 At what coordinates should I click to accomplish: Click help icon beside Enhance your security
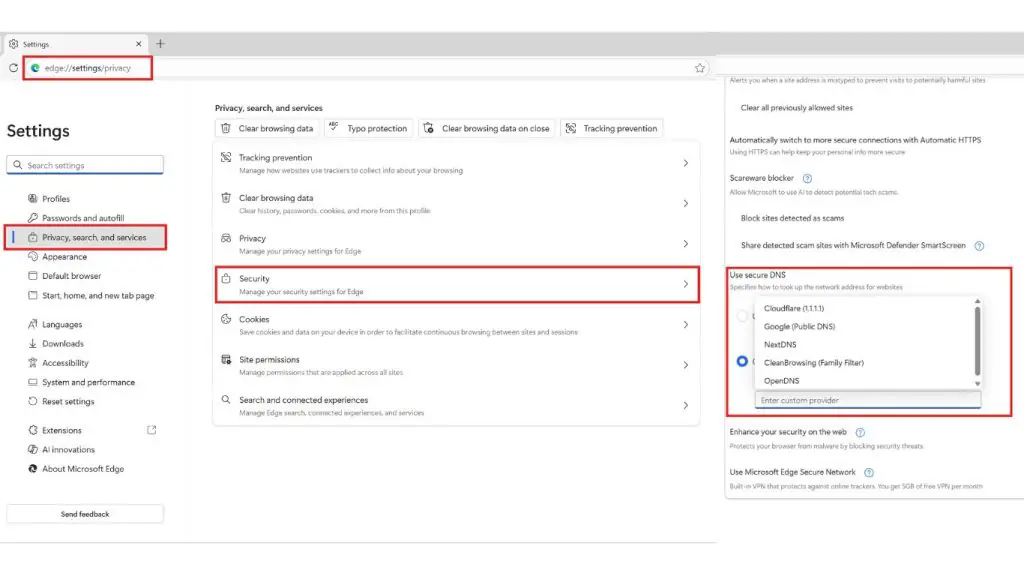pyautogui.click(x=860, y=432)
